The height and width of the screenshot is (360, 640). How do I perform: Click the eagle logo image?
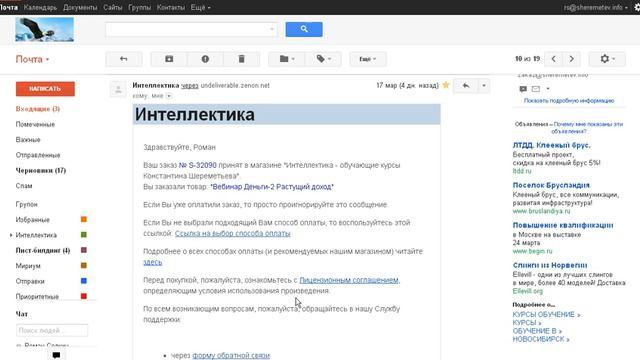point(44,29)
